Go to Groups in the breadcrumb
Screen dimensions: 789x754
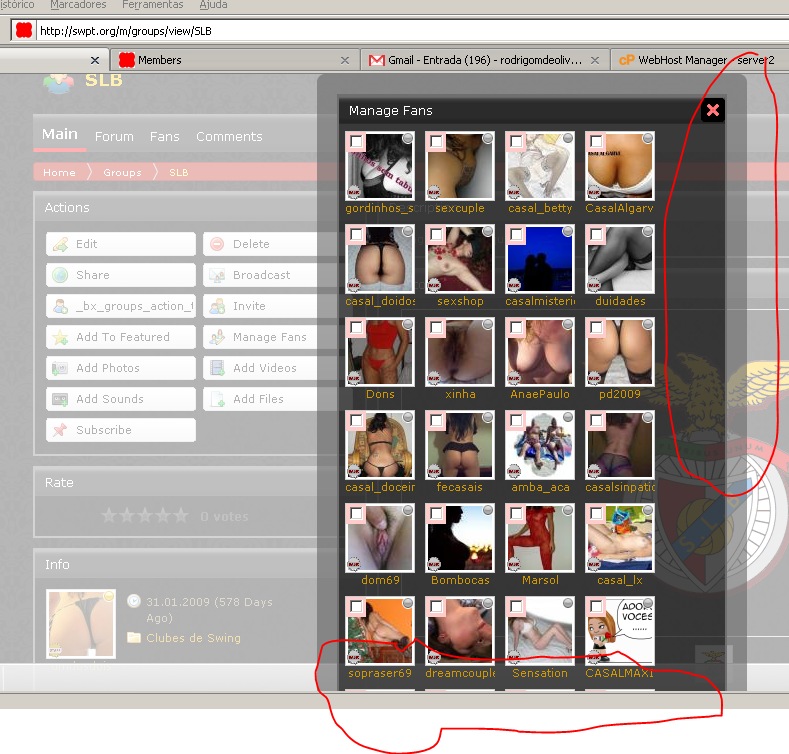pyautogui.click(x=122, y=172)
